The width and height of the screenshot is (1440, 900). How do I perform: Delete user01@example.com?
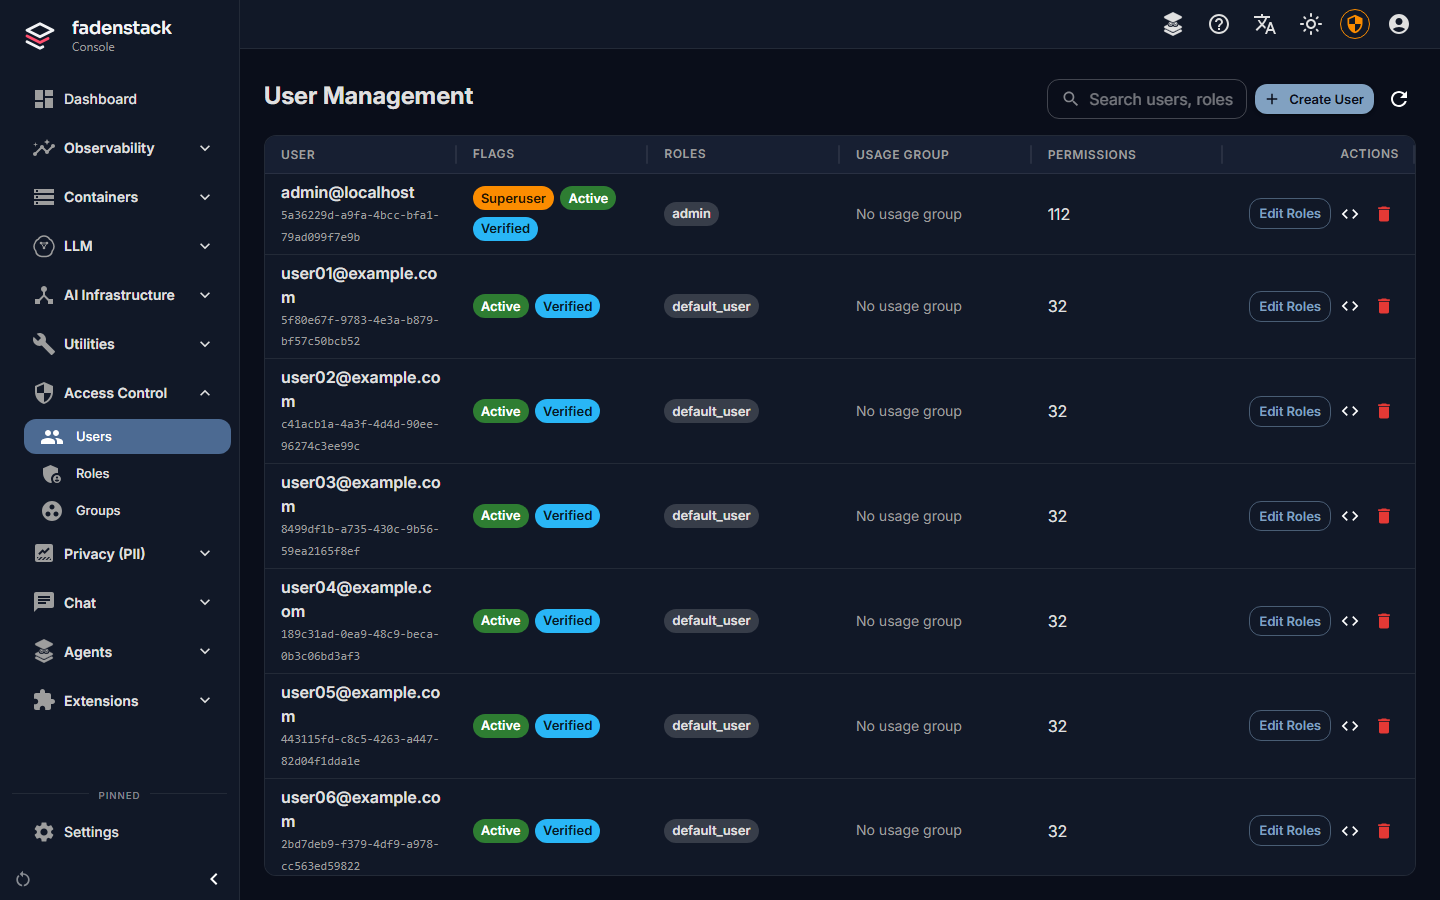1384,306
